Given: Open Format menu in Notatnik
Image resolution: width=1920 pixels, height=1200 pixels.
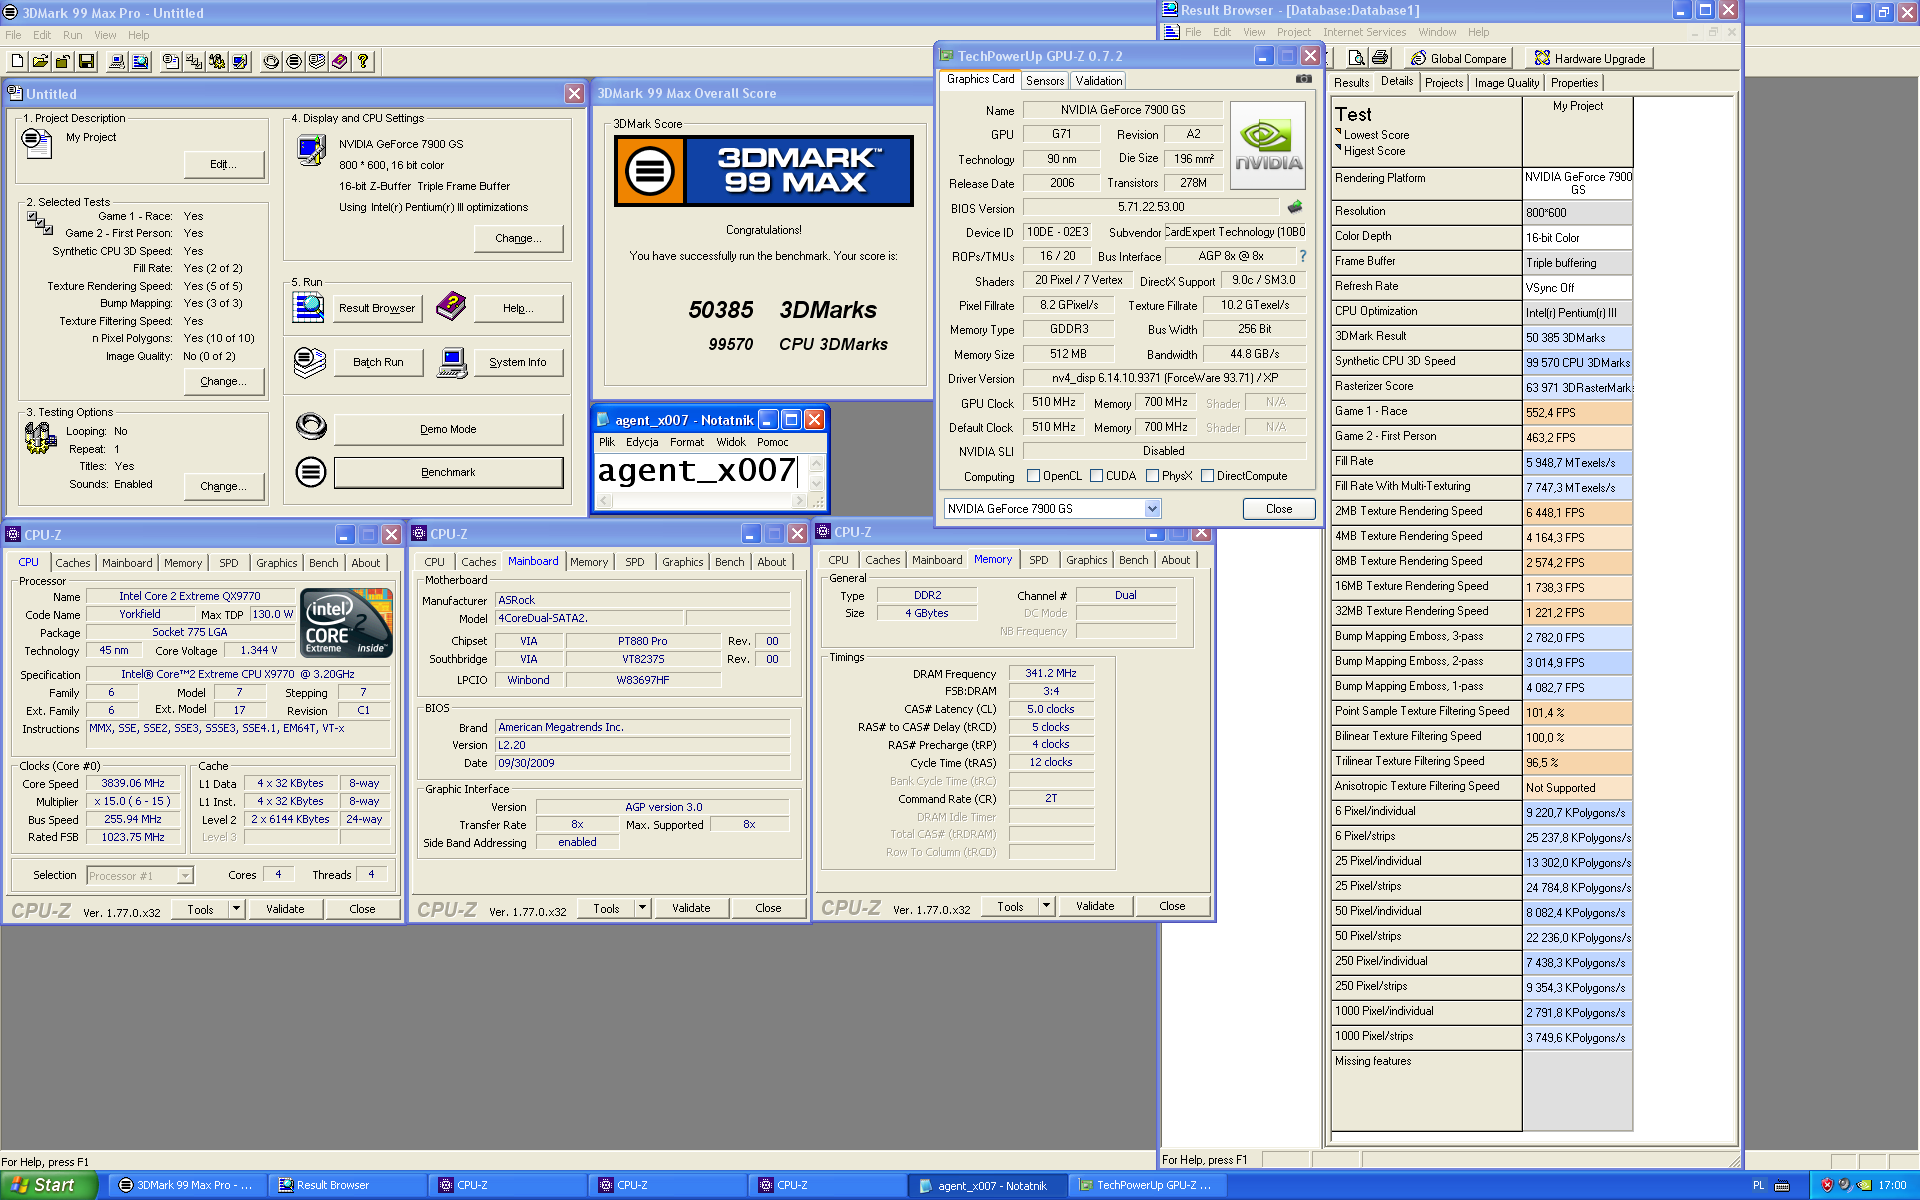Looking at the screenshot, I should coord(687,442).
